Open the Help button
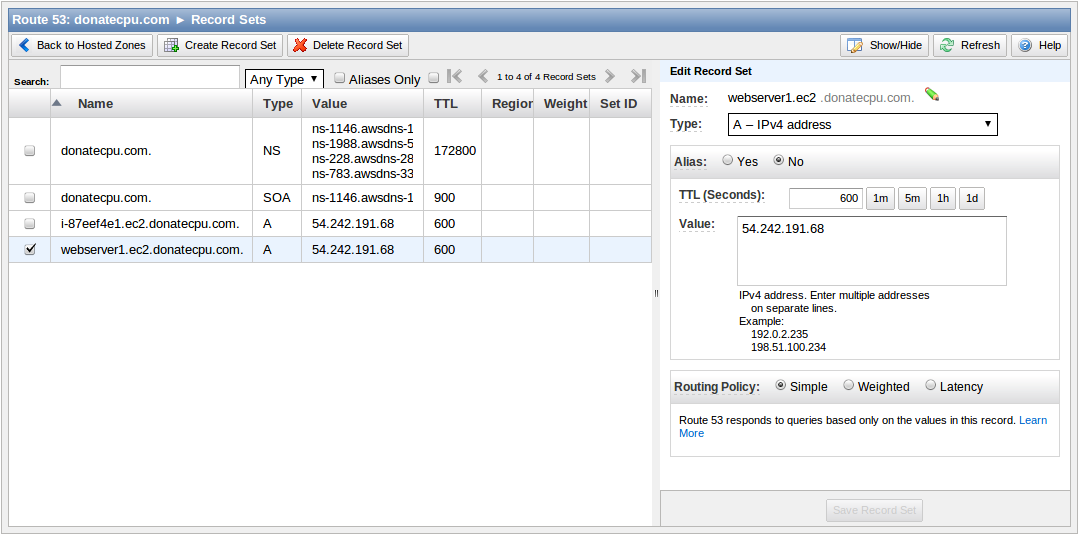The width and height of the screenshot is (1079, 534). click(x=1040, y=45)
